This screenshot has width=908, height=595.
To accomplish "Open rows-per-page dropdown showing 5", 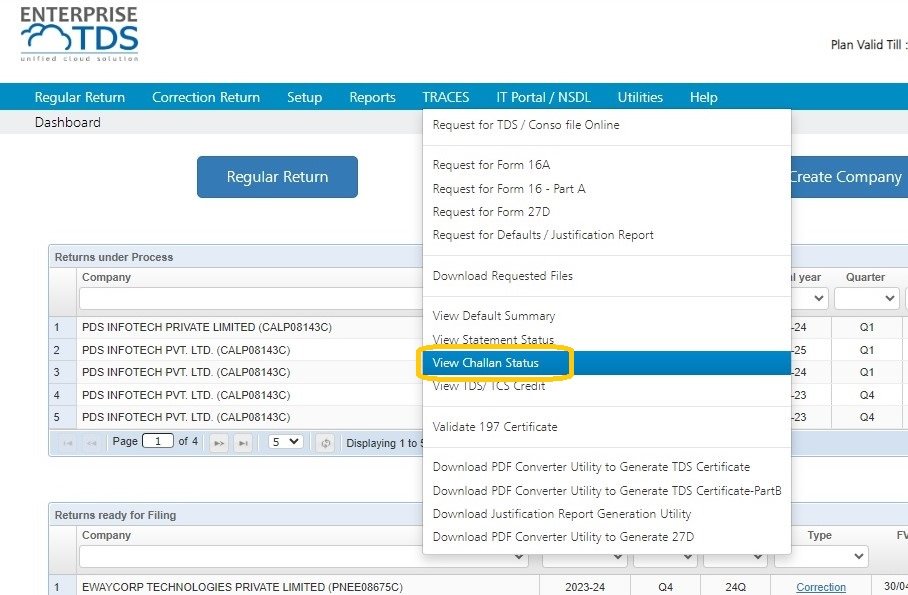I will pos(285,442).
